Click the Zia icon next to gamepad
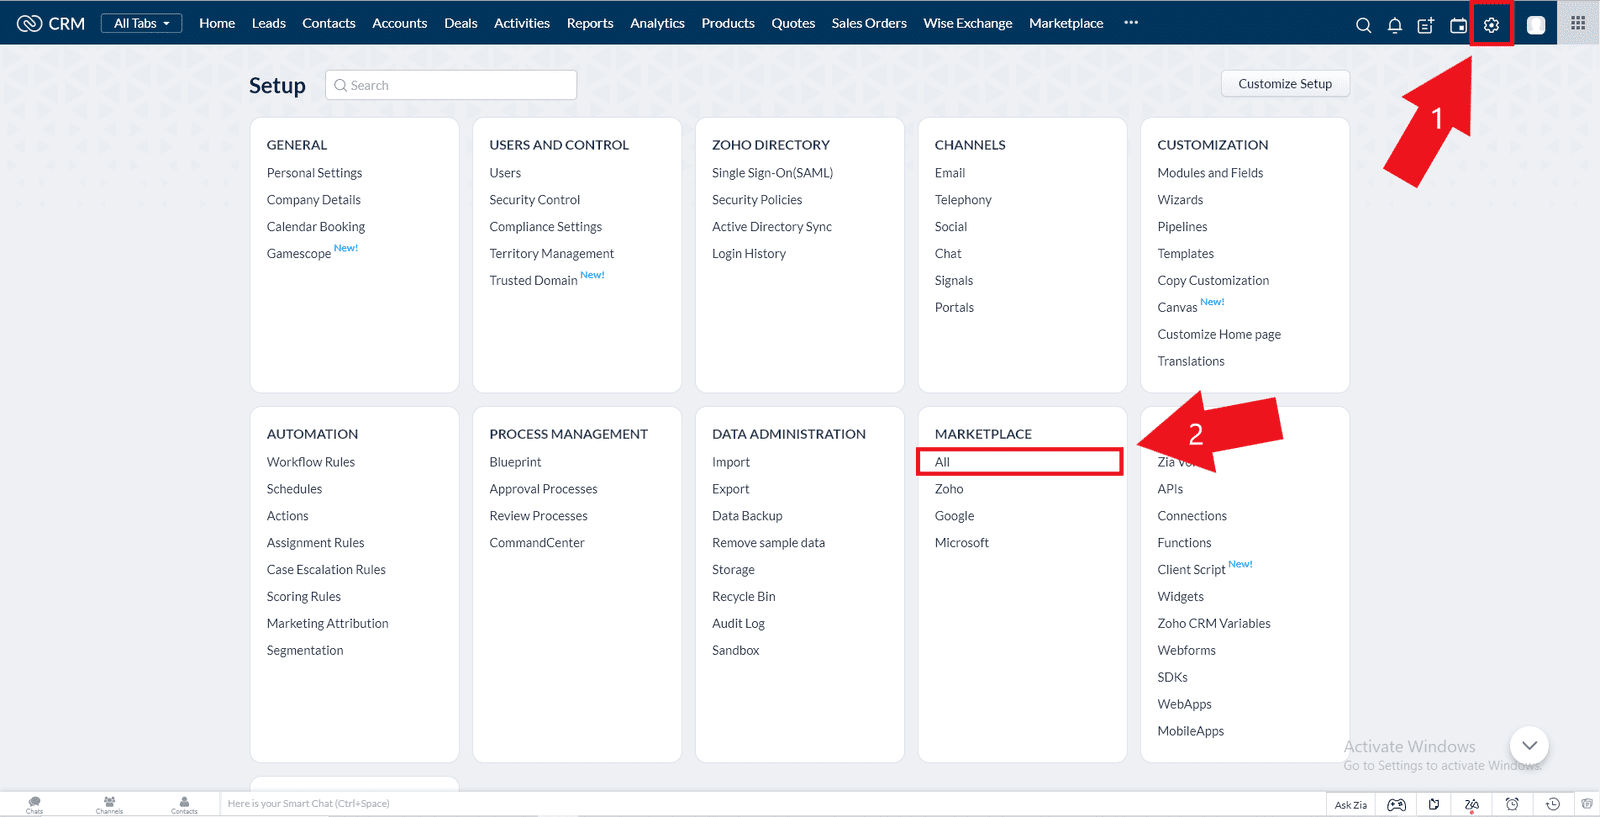 pyautogui.click(x=1472, y=804)
